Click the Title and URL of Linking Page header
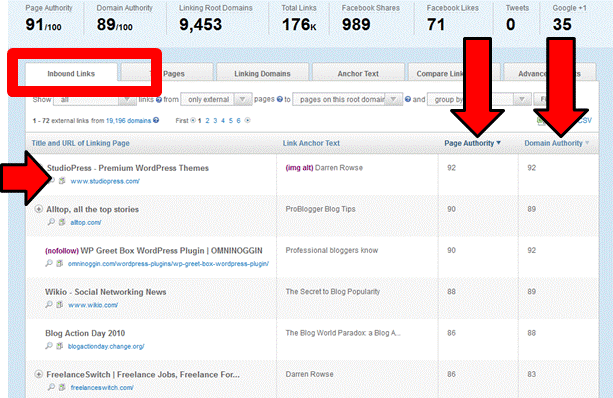The width and height of the screenshot is (613, 398). pos(81,143)
